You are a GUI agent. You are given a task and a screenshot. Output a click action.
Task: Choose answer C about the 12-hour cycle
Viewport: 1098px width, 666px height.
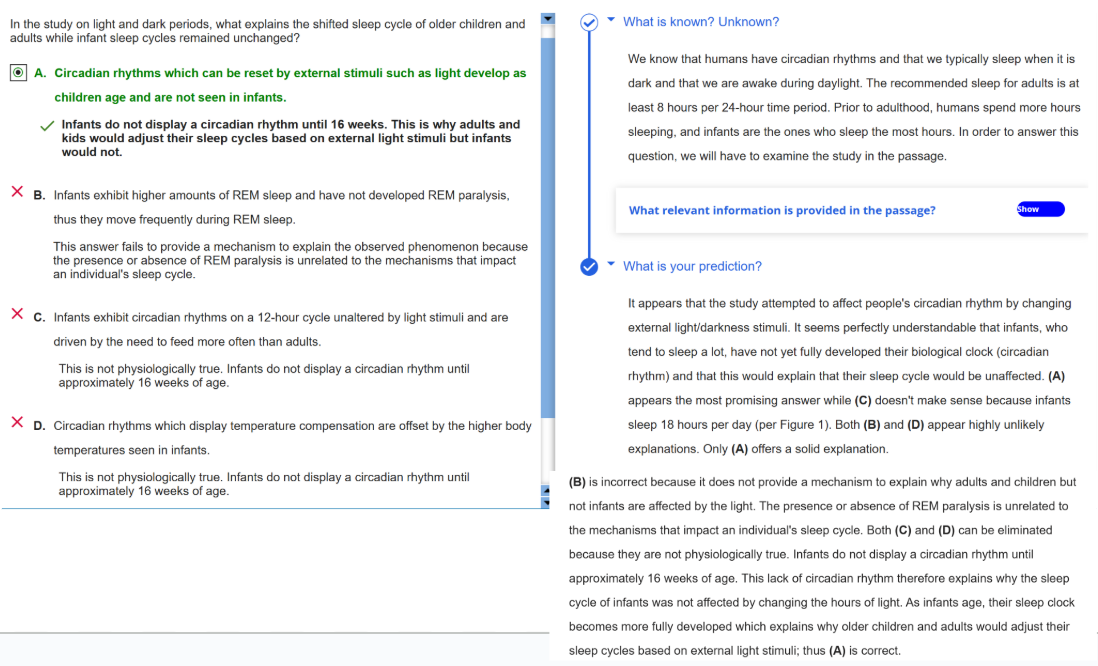coord(280,317)
